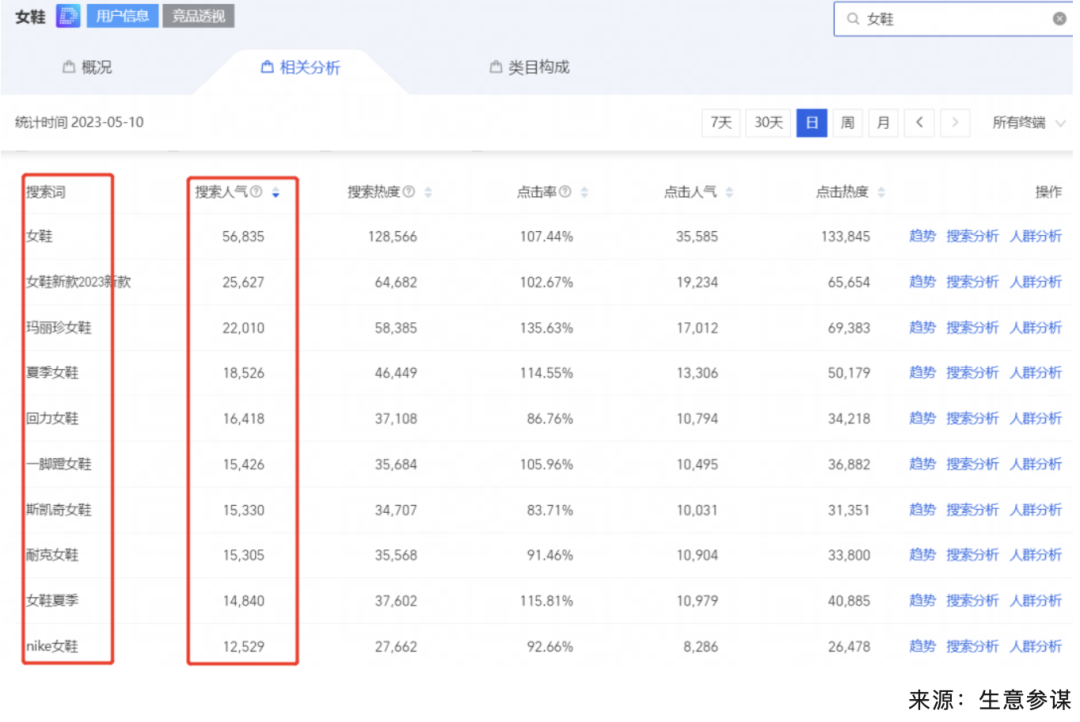1080x722 pixels.
Task: Click the 搜索热度 value 128,566
Action: (393, 236)
